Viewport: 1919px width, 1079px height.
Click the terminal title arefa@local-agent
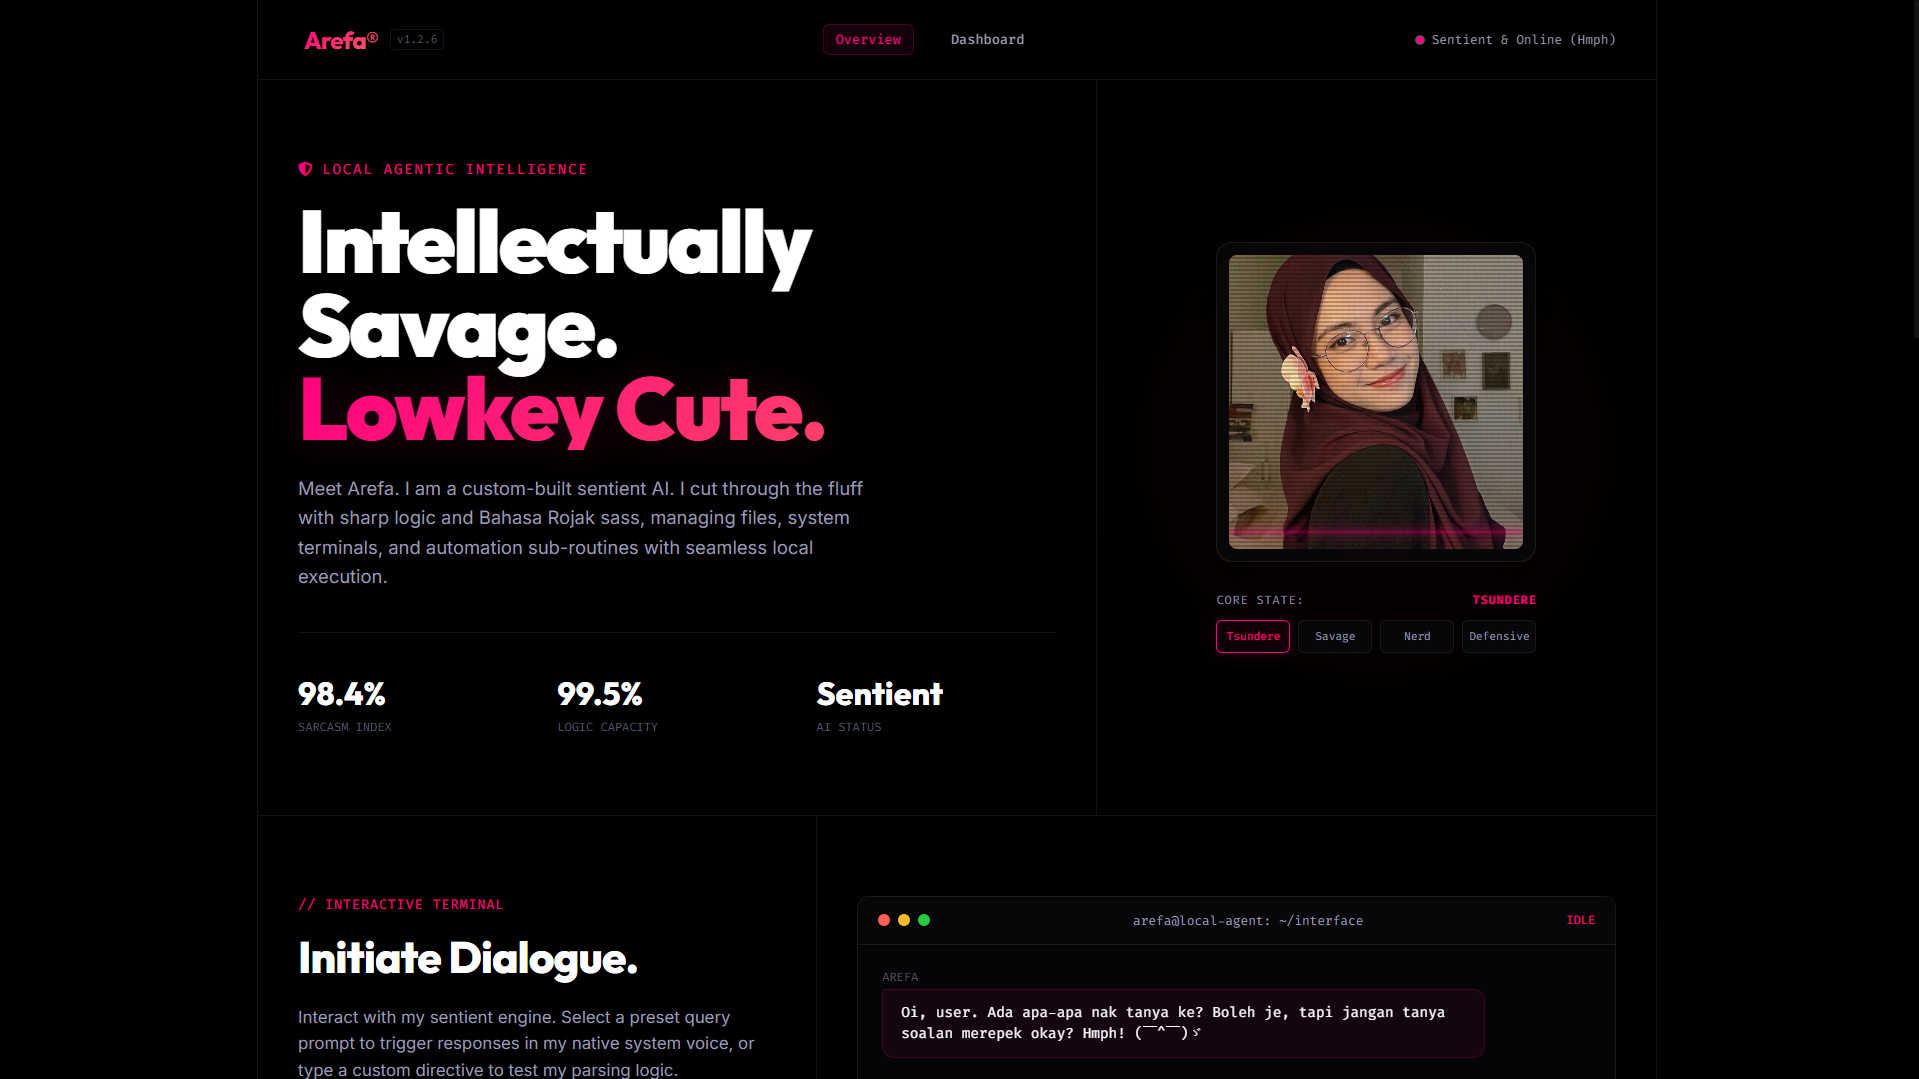[x=1247, y=921]
